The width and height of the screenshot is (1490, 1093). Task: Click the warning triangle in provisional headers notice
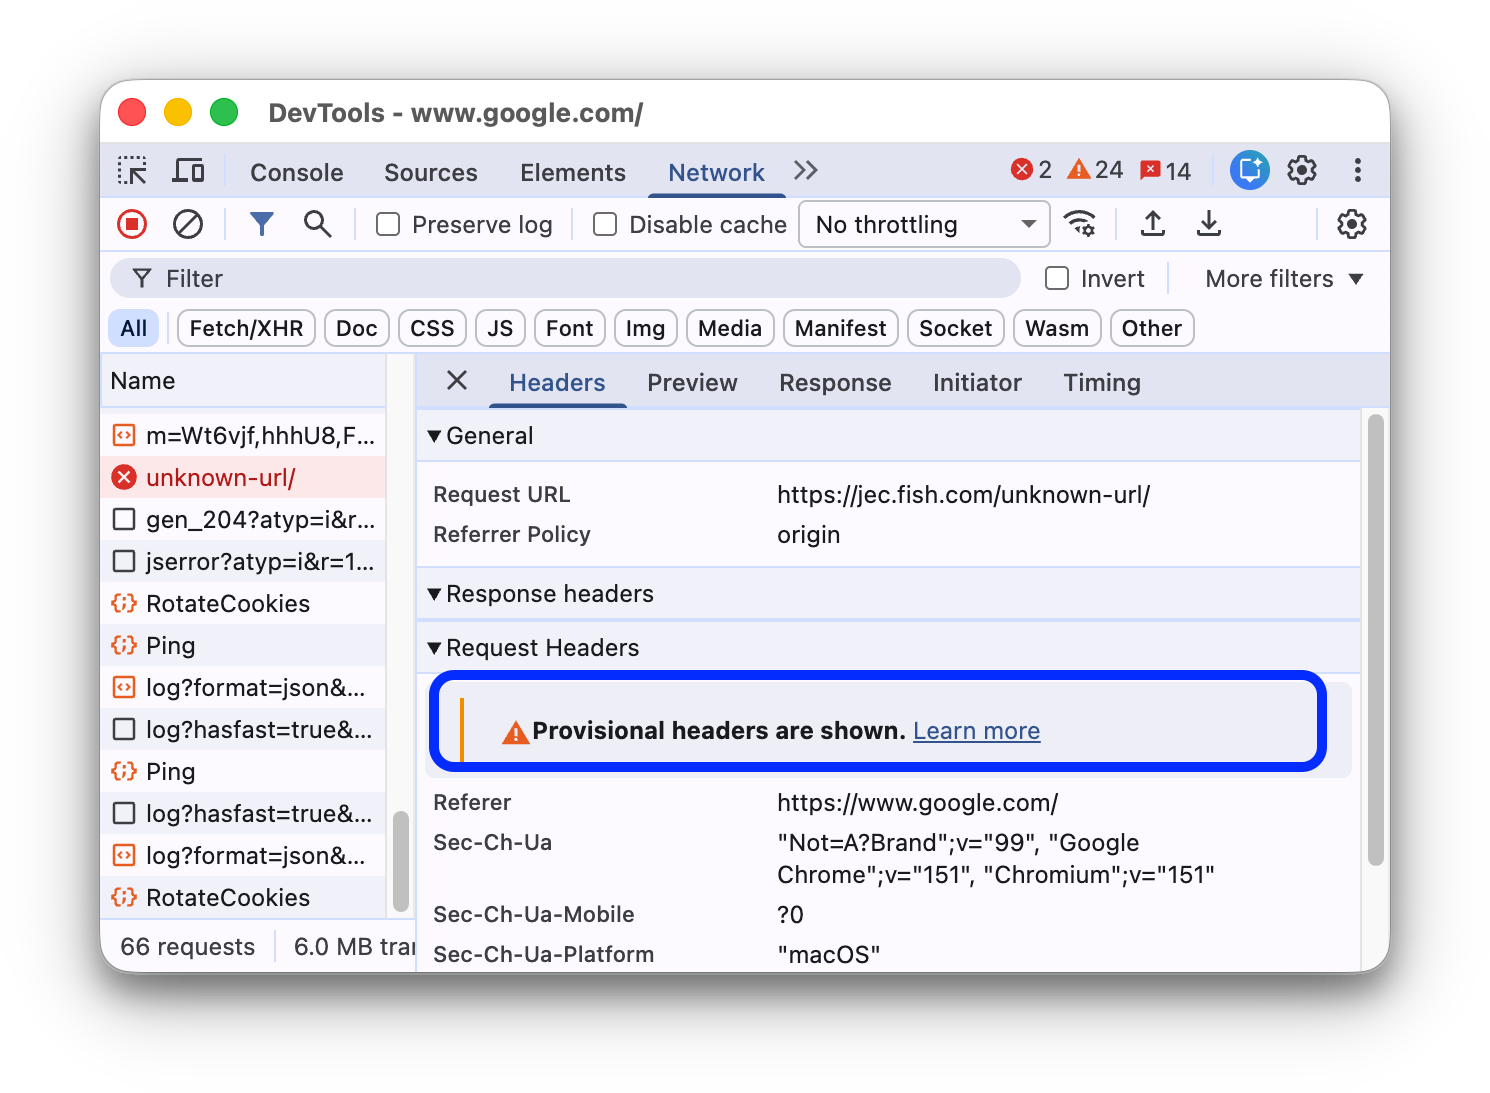(x=515, y=733)
